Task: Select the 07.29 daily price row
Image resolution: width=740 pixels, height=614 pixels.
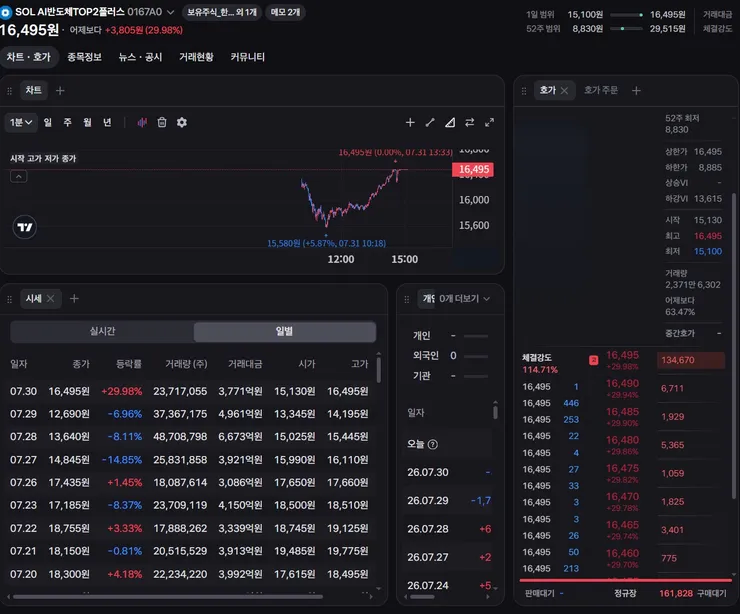Action: 189,414
